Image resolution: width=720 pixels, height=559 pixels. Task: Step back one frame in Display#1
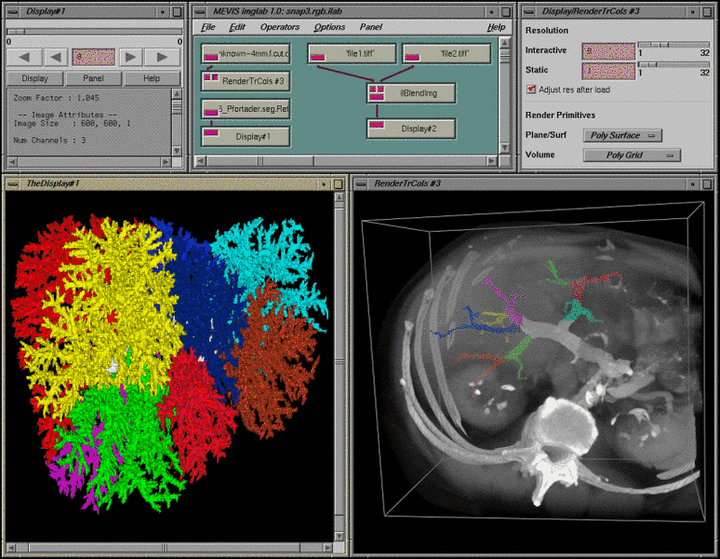pos(56,57)
